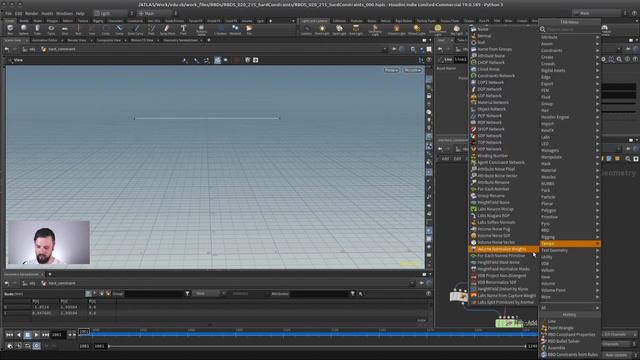The width and height of the screenshot is (640, 360).
Task: Click the Spot Light shelf tool
Action: (x=339, y=29)
